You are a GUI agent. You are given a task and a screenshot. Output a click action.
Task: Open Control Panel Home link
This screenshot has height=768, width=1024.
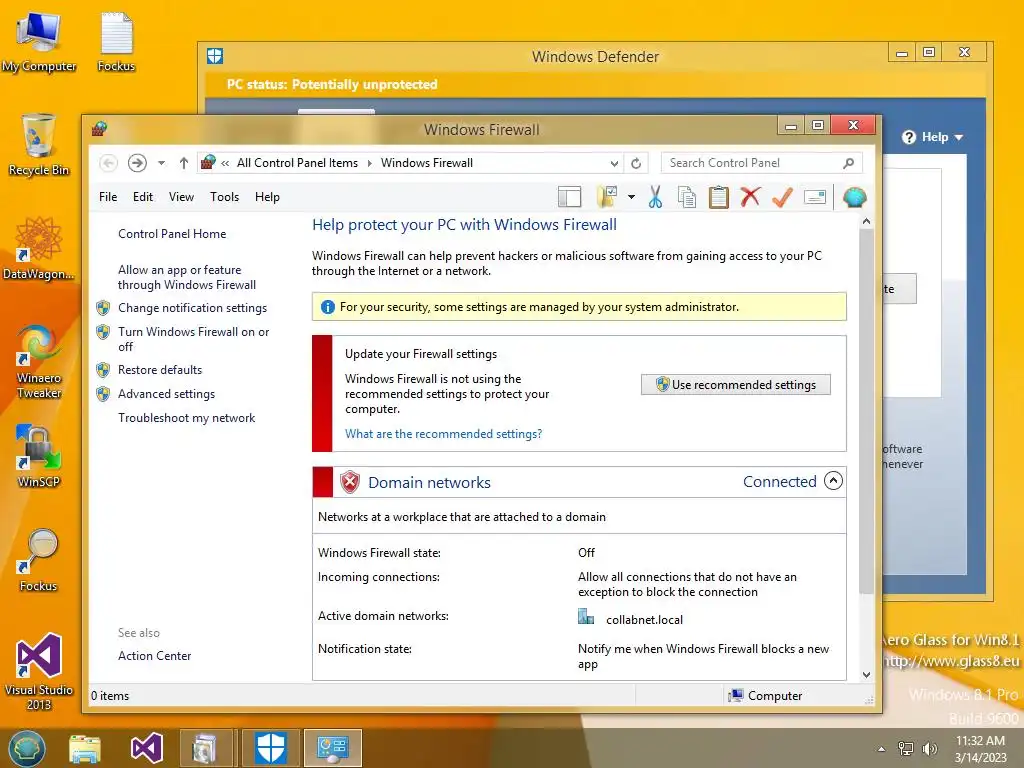pyautogui.click(x=172, y=234)
